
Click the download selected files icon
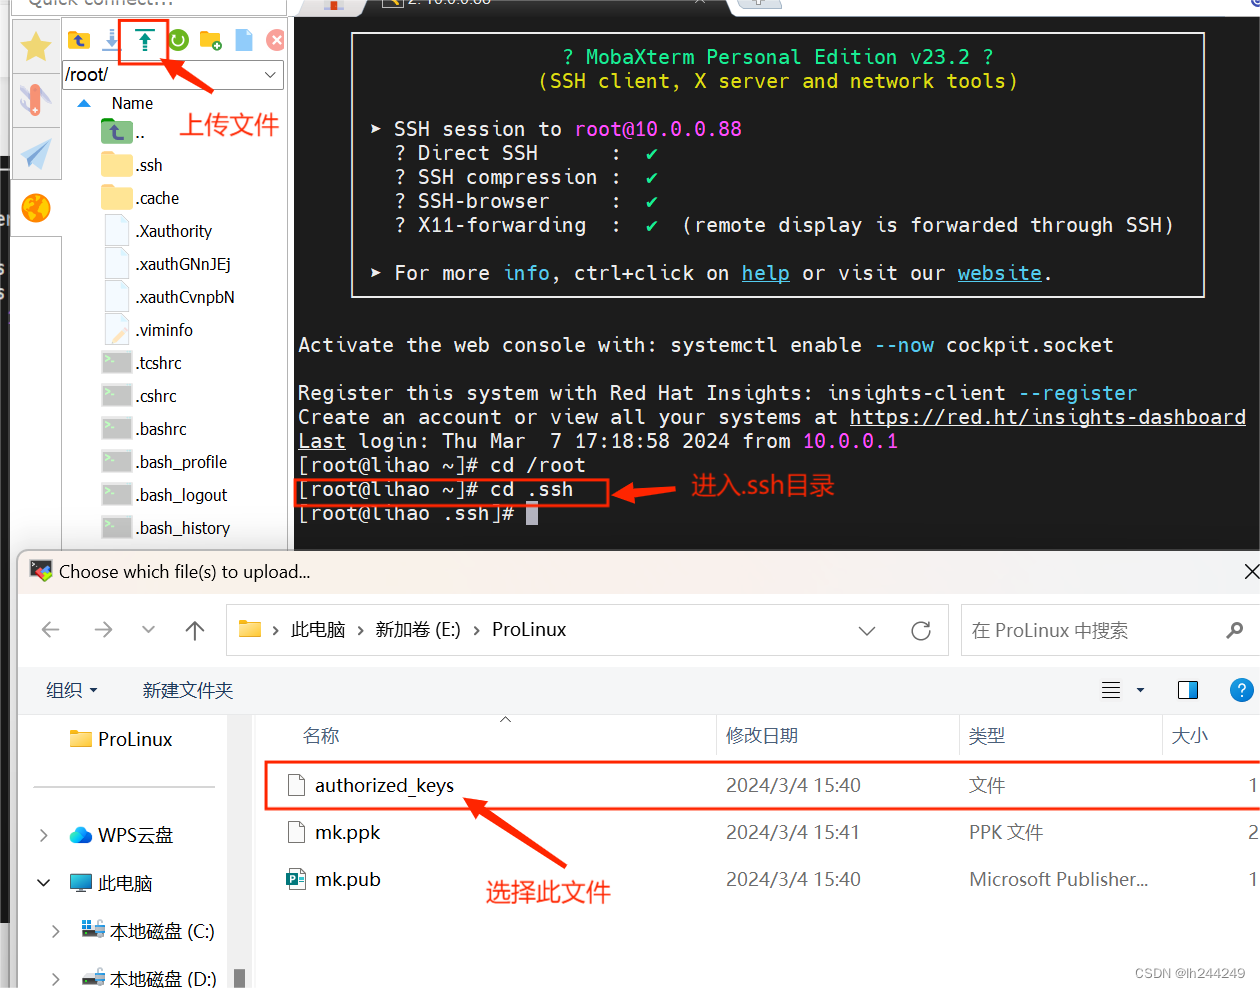(112, 40)
